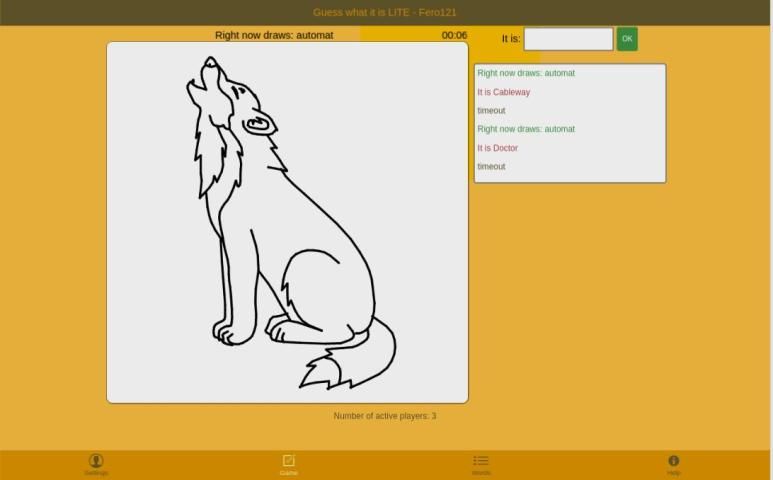Image resolution: width=773 pixels, height=480 pixels.
Task: Click the 00:06 countdown timer
Action: pyautogui.click(x=454, y=35)
